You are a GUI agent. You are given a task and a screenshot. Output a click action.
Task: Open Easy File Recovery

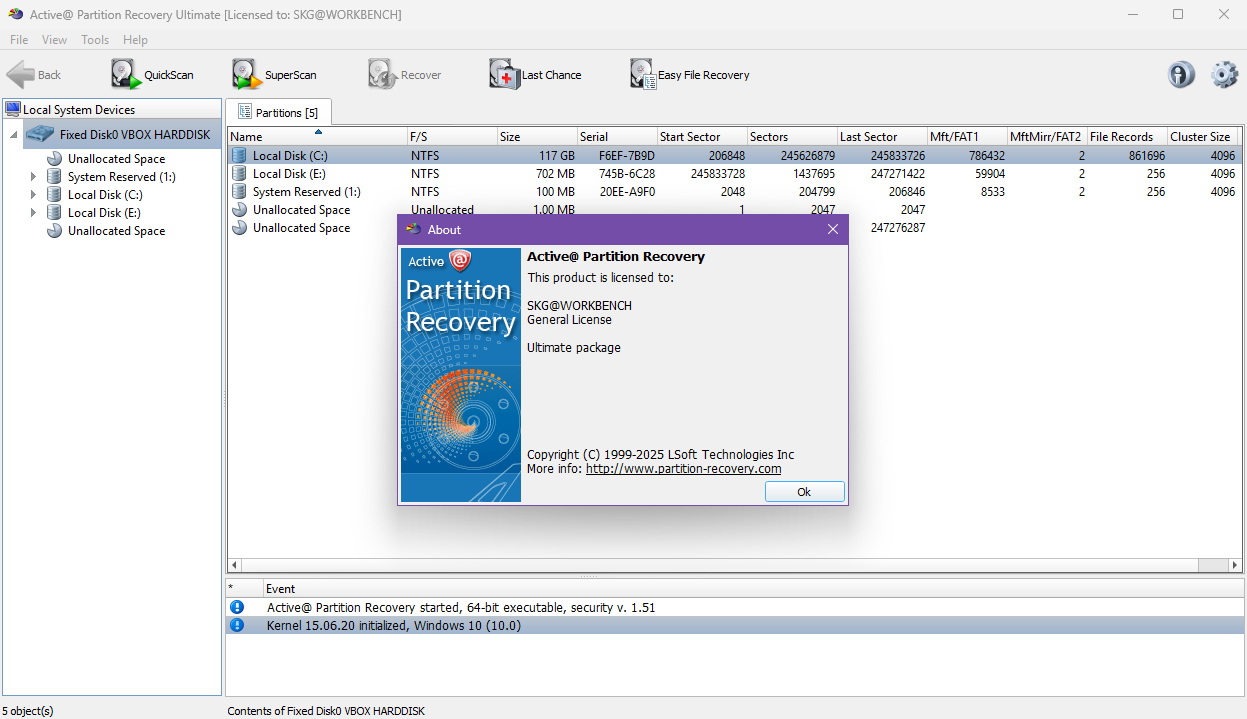tap(689, 75)
